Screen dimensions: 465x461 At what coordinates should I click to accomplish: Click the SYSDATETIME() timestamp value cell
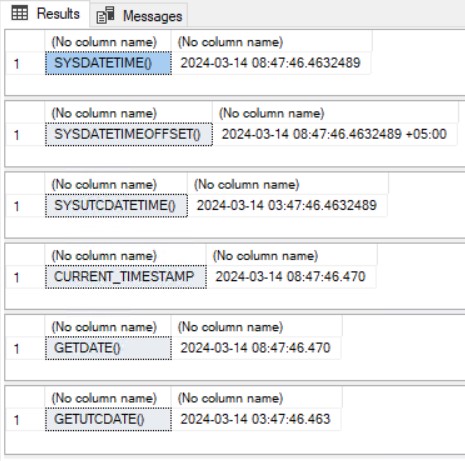pyautogui.click(x=271, y=63)
